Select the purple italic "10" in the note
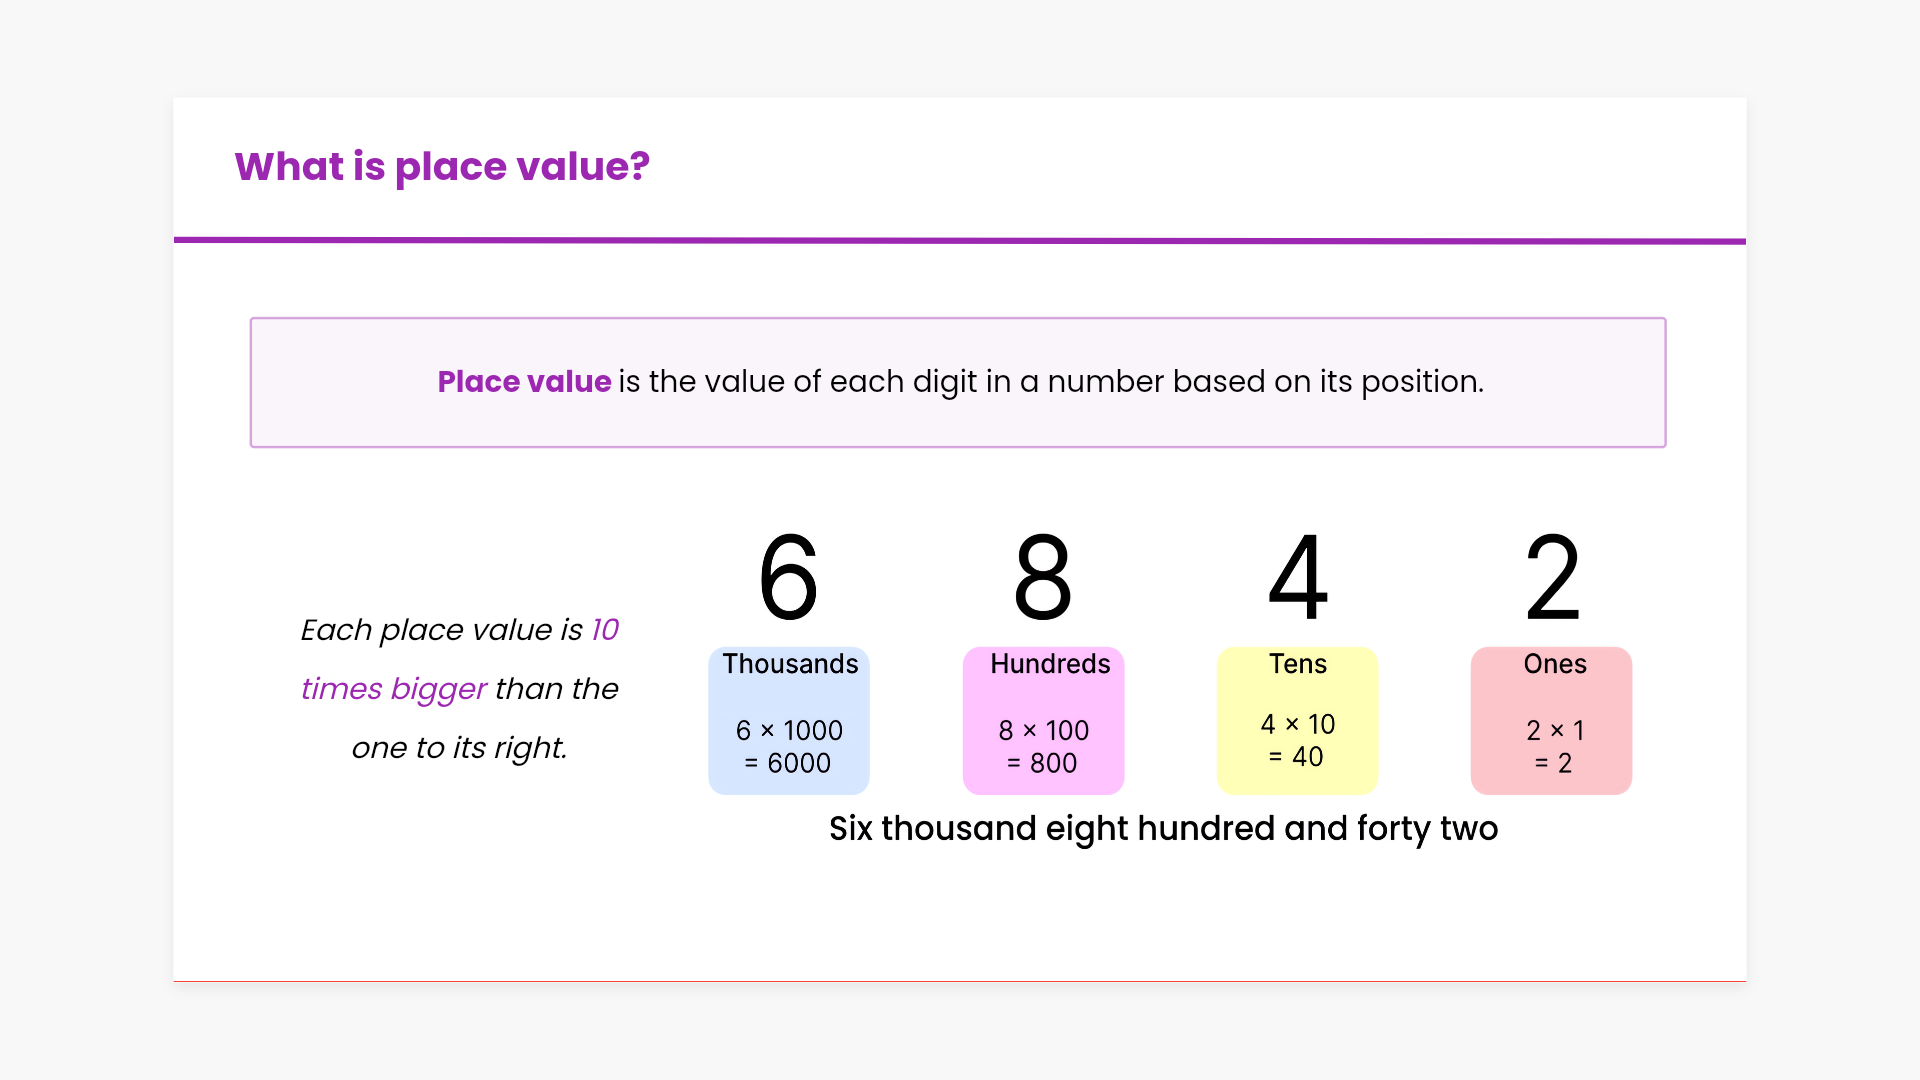Viewport: 1920px width, 1080px height. point(605,630)
